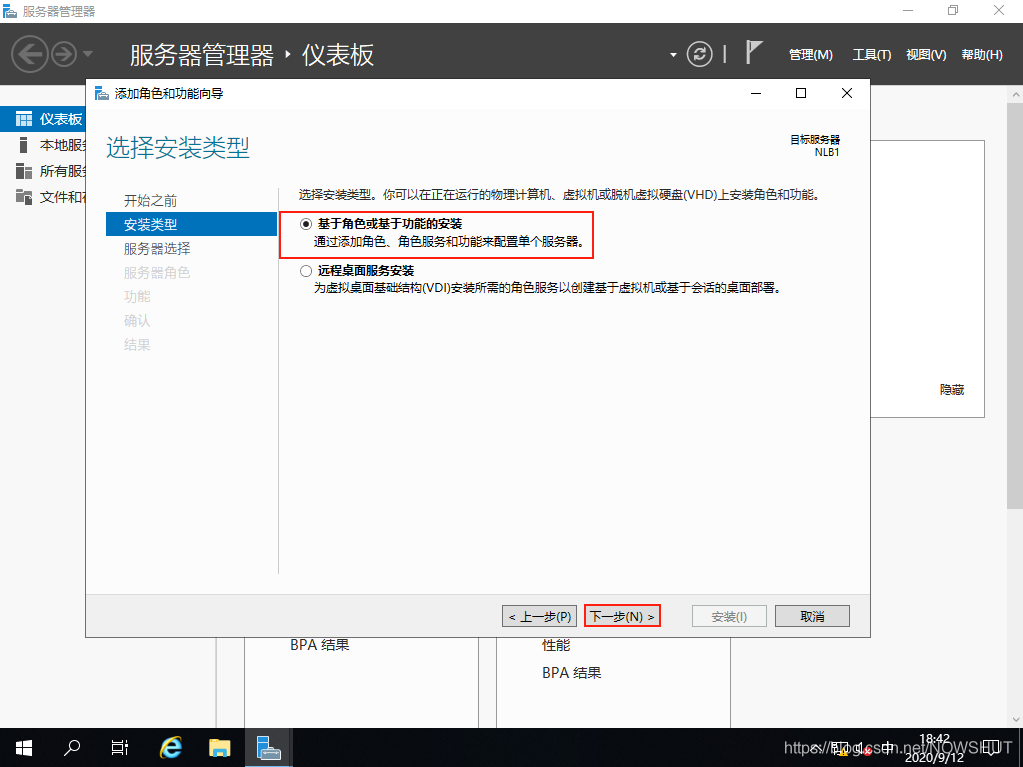Open Task View on the taskbar
The width and height of the screenshot is (1023, 767).
pos(120,747)
